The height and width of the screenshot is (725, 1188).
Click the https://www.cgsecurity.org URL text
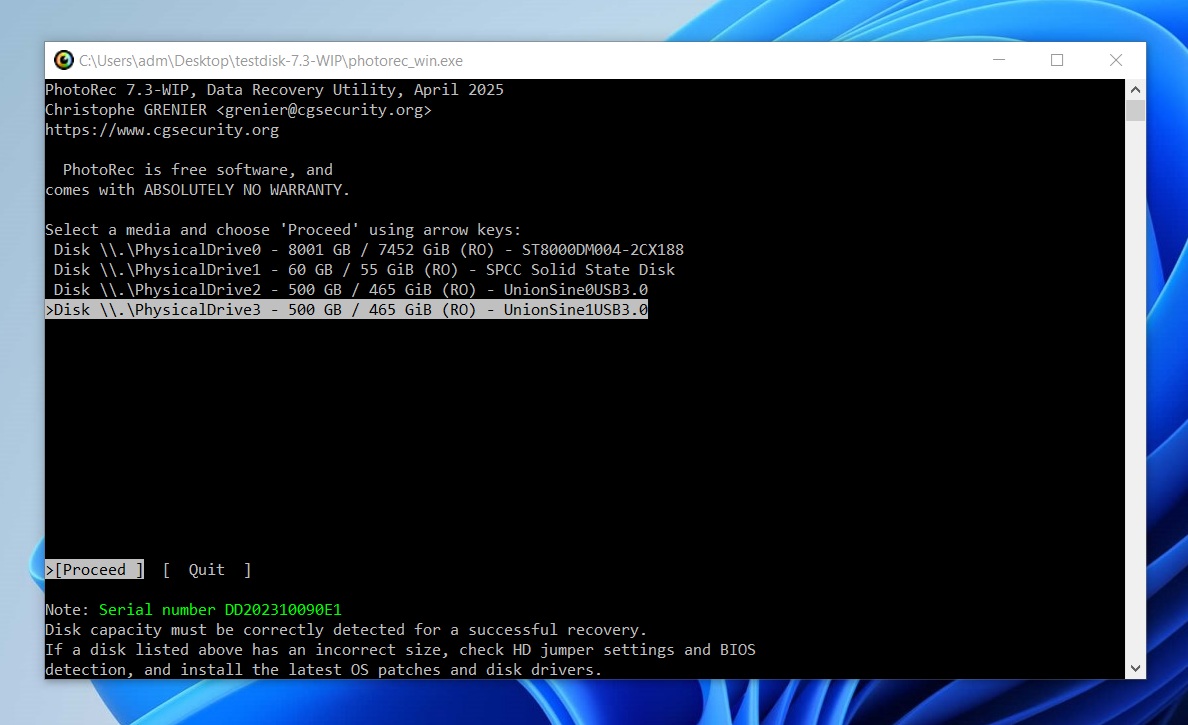[162, 130]
